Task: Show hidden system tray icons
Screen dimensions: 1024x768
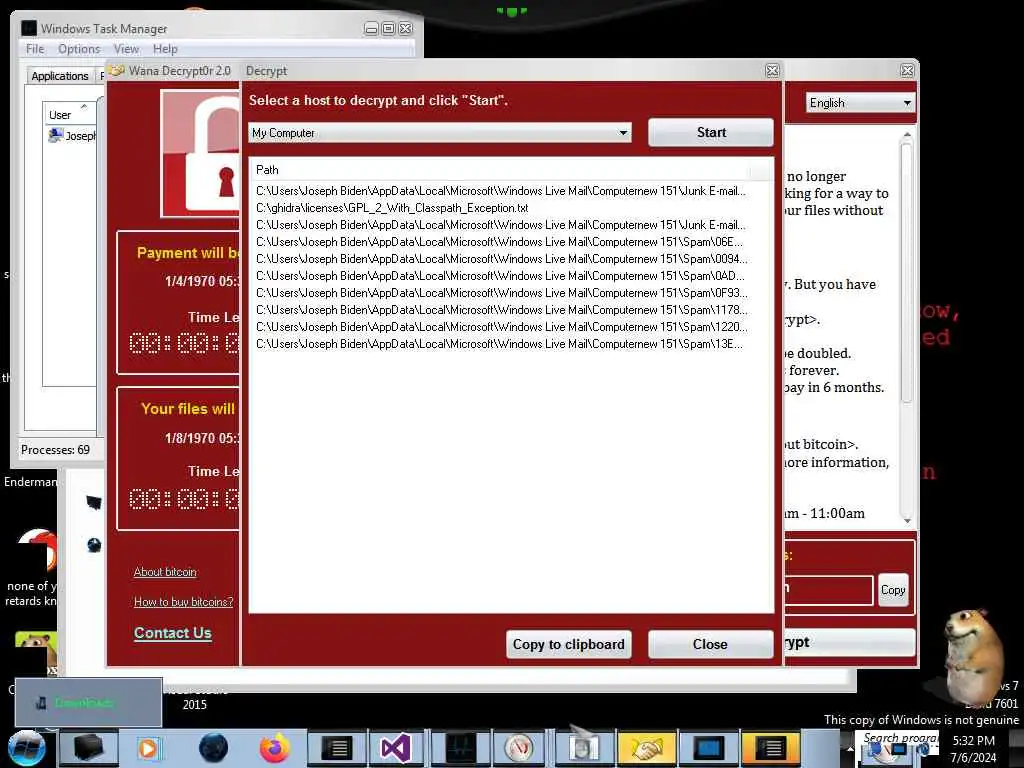Action: click(x=850, y=748)
